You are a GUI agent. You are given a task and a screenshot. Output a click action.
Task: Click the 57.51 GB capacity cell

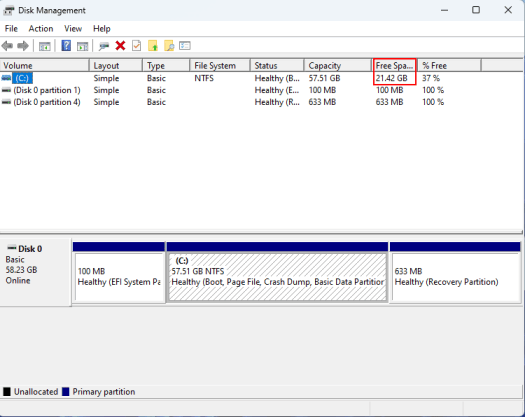324,78
